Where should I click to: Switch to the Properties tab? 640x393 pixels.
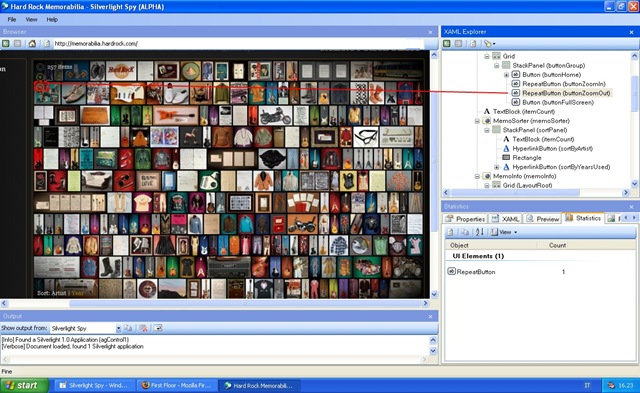(465, 219)
